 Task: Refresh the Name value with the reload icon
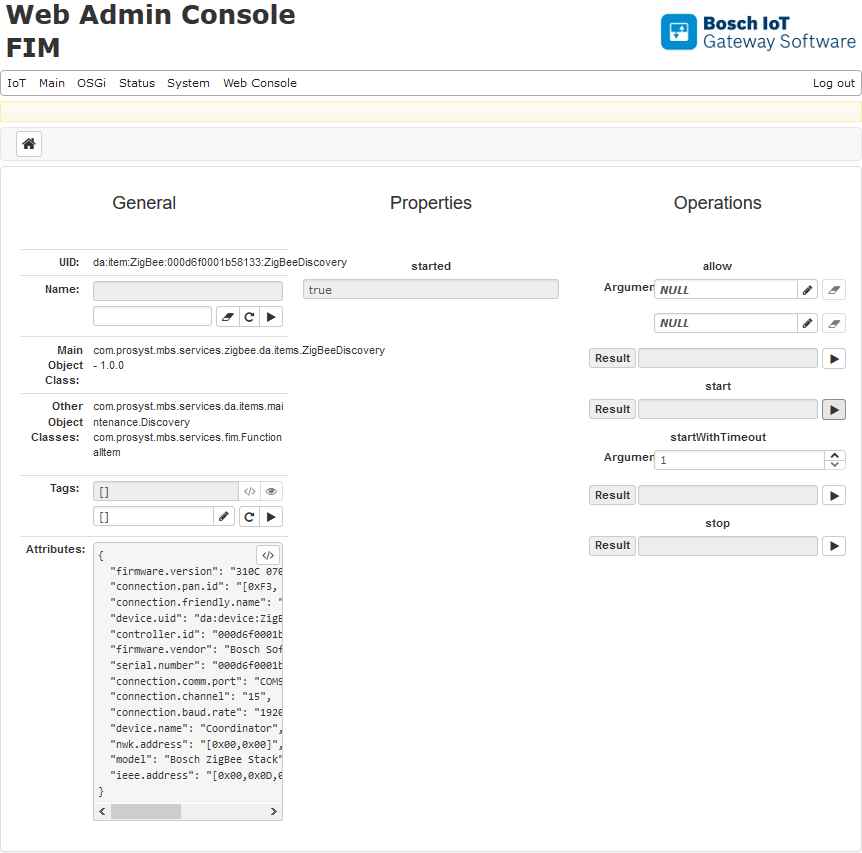(x=249, y=316)
